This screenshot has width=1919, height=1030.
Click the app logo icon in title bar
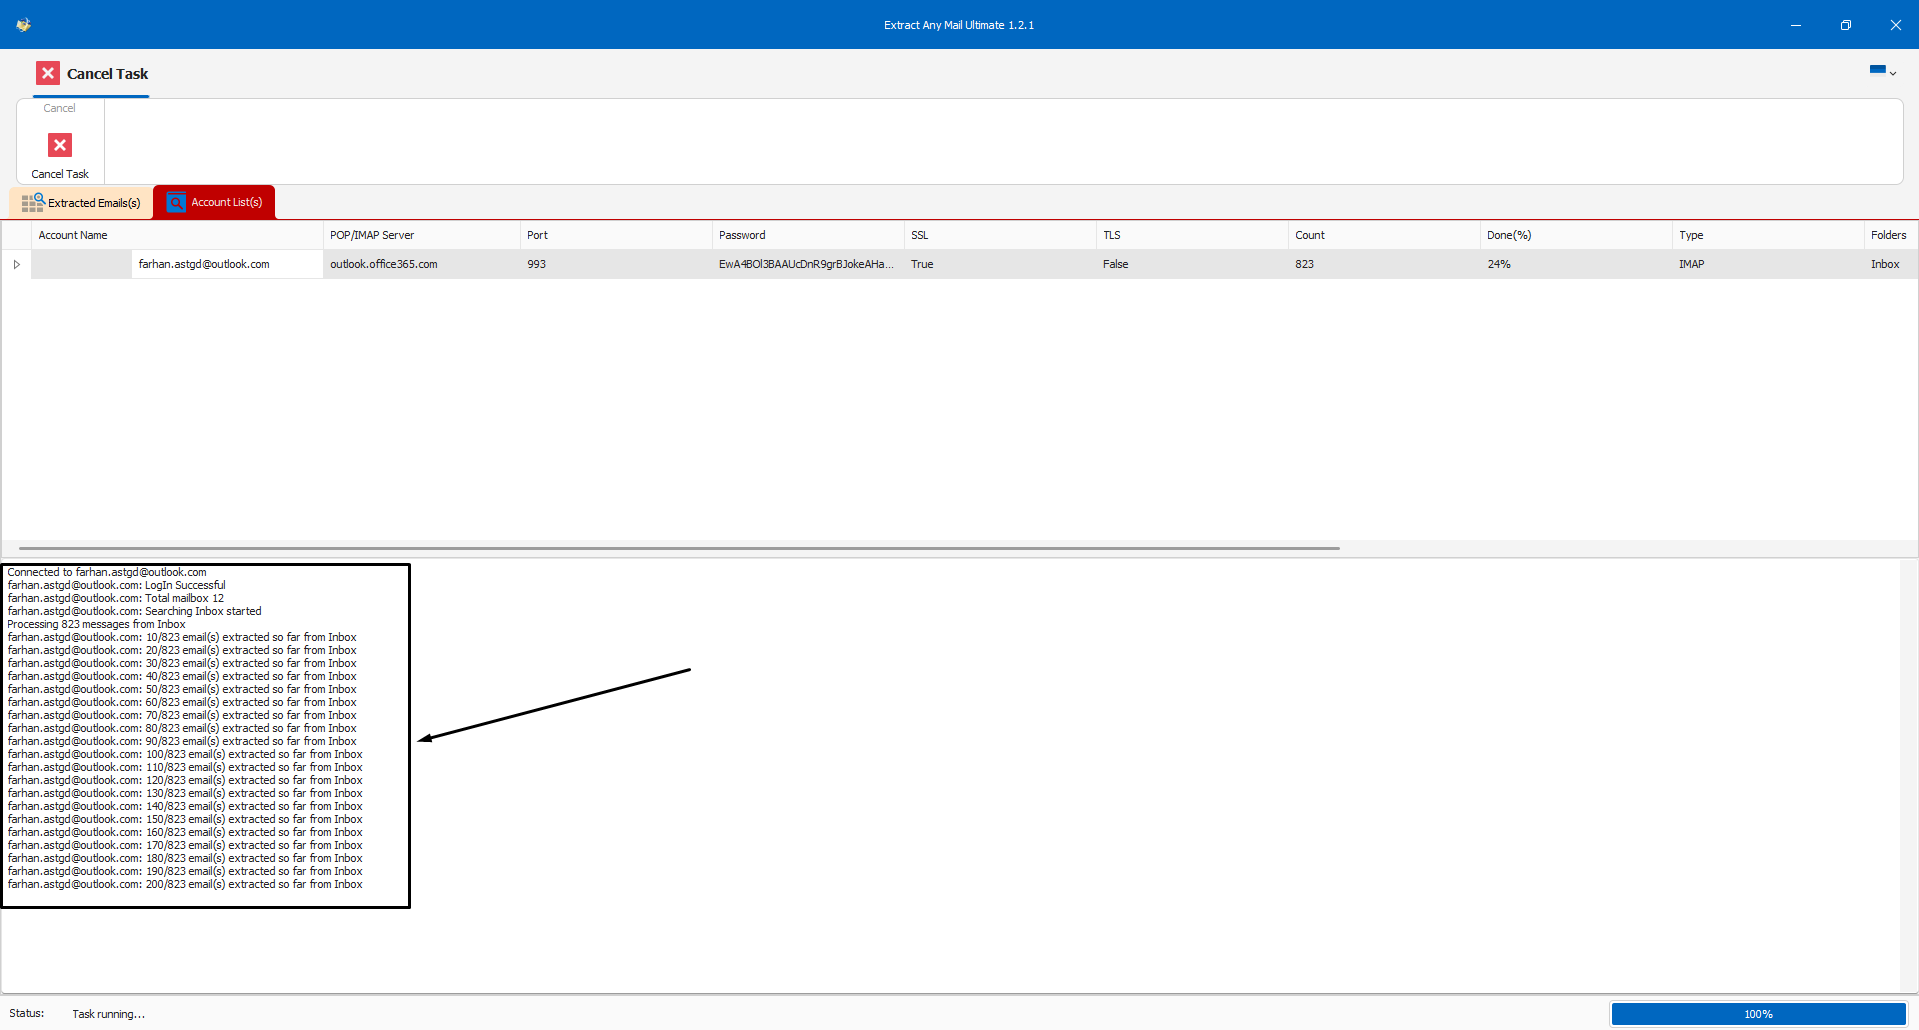pyautogui.click(x=23, y=25)
